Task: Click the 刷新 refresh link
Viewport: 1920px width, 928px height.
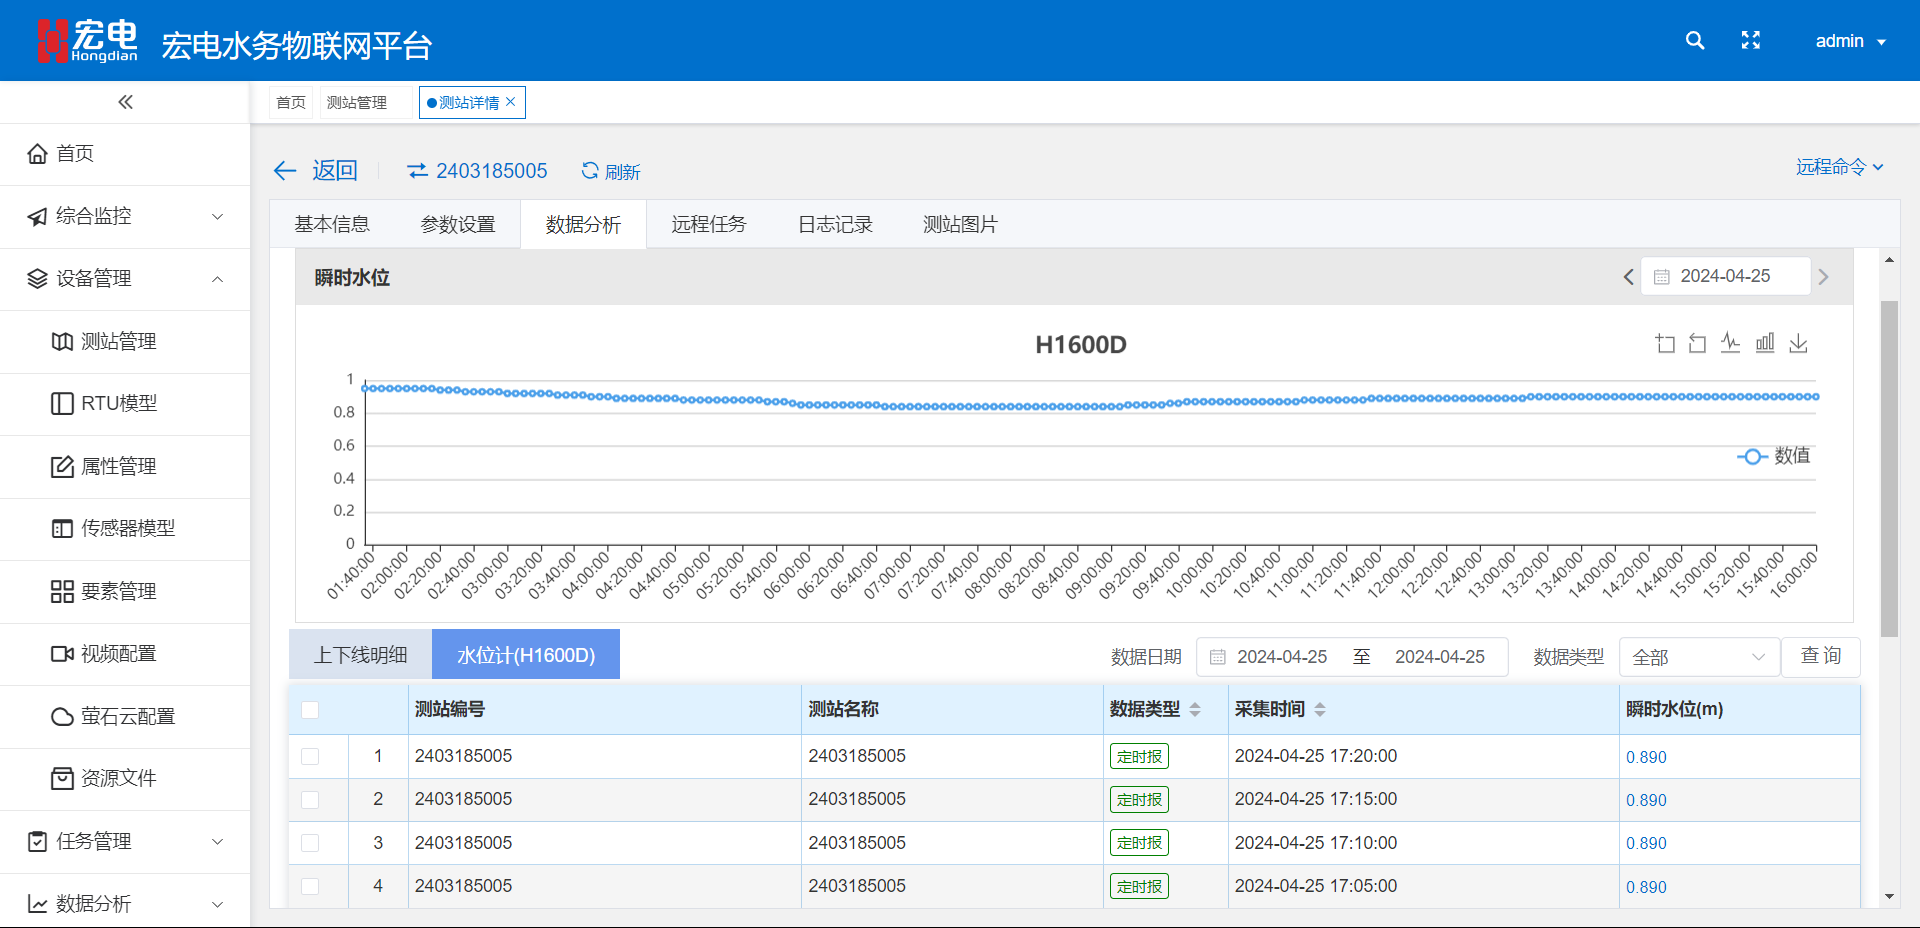Action: pos(611,172)
